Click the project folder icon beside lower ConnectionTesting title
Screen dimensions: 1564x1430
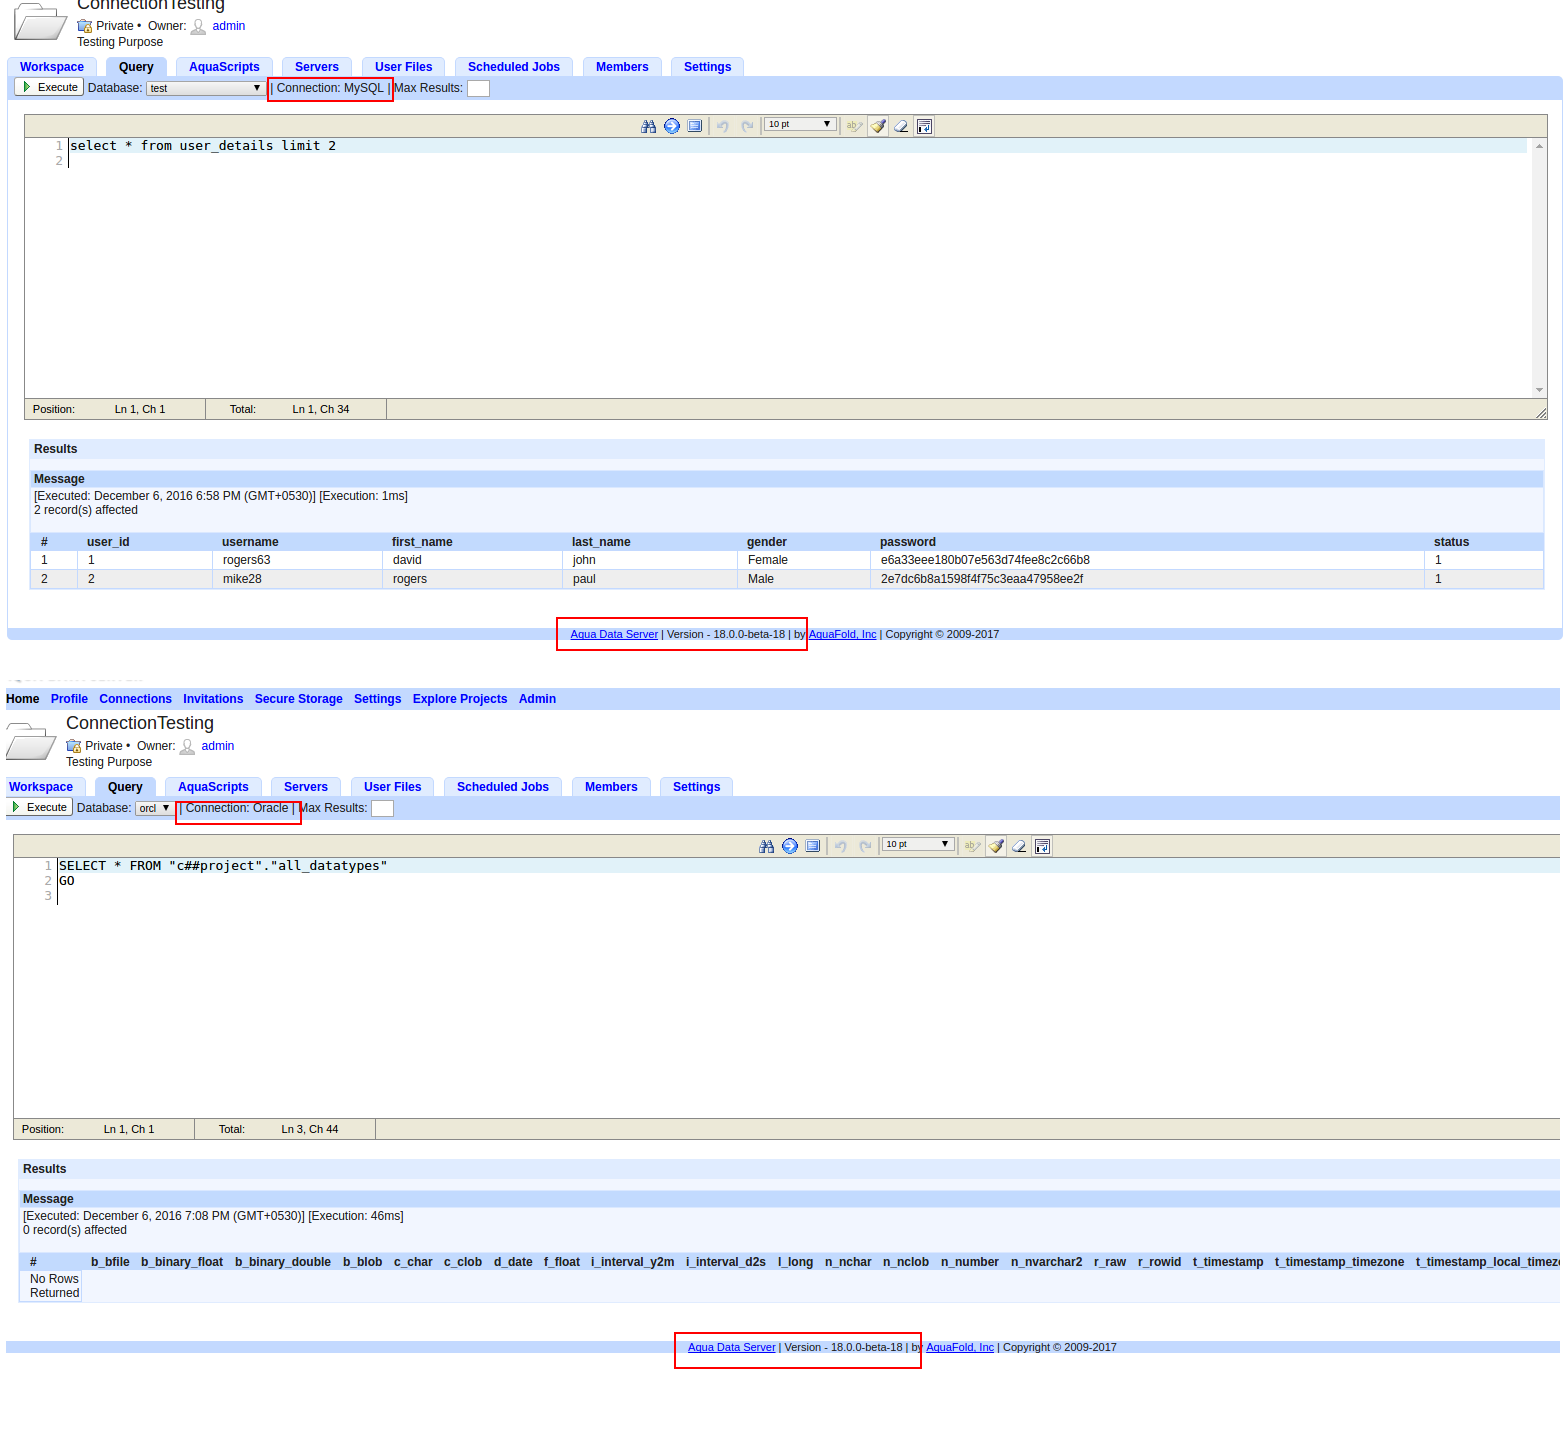pos(30,742)
